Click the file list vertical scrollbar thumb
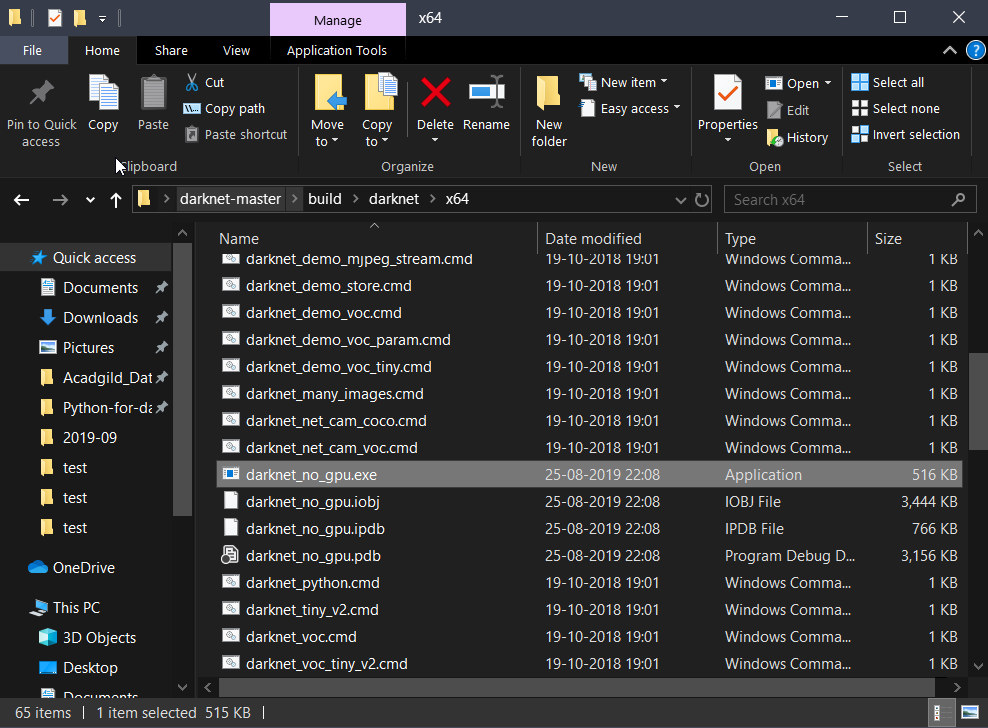 point(978,401)
